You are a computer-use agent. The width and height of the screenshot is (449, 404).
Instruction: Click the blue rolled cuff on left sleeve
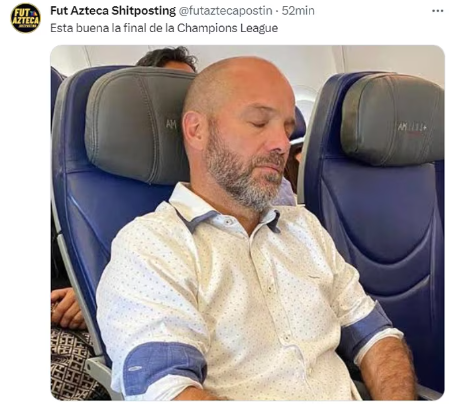165,365
